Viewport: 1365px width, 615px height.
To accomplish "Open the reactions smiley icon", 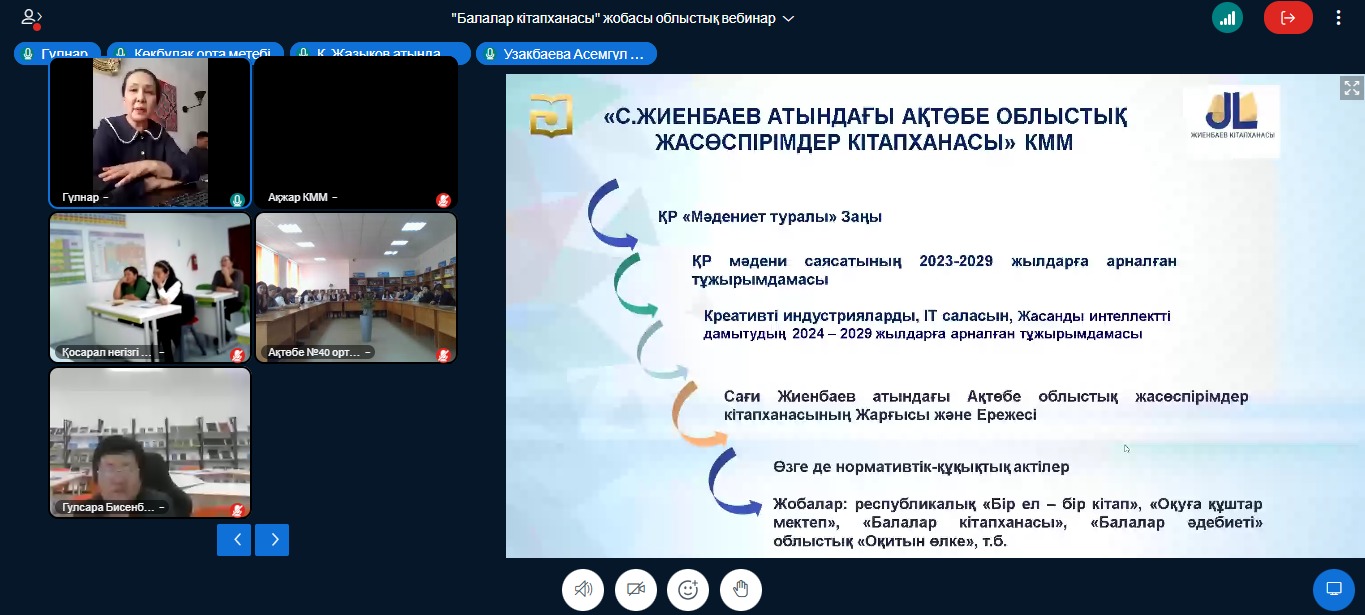I will coord(688,589).
